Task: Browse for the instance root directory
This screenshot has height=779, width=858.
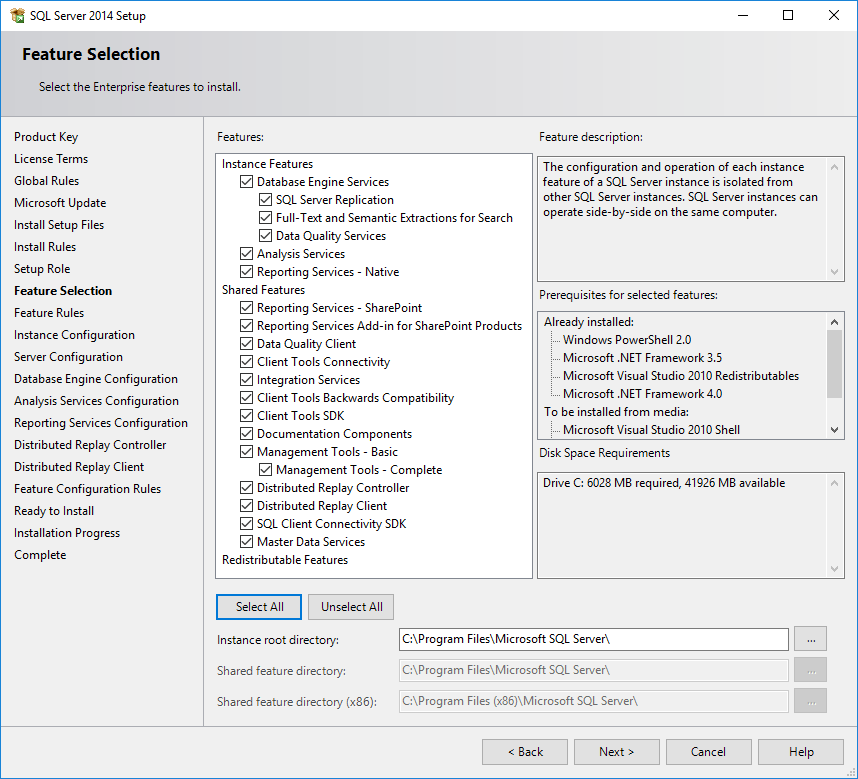Action: tap(810, 639)
